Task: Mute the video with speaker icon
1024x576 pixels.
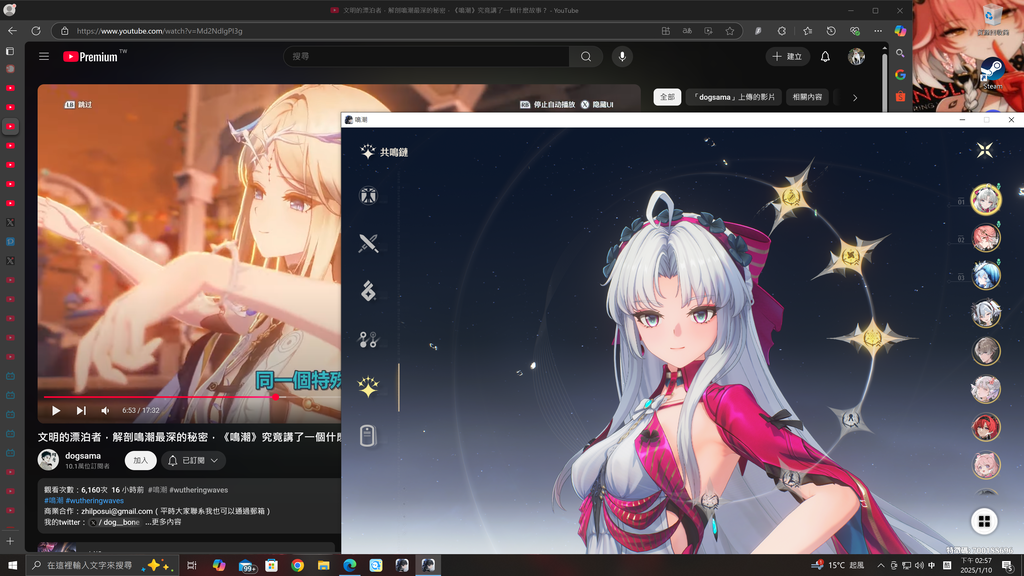Action: click(x=105, y=411)
